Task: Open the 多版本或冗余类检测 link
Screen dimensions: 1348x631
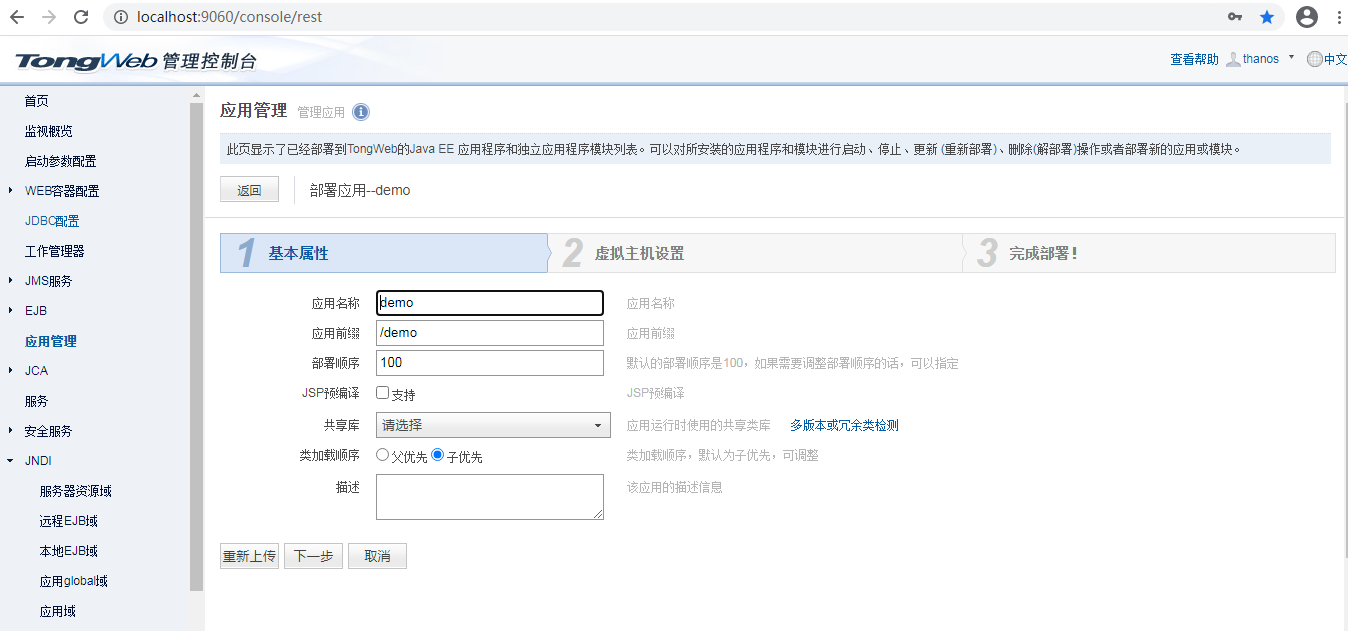Action: (x=844, y=425)
